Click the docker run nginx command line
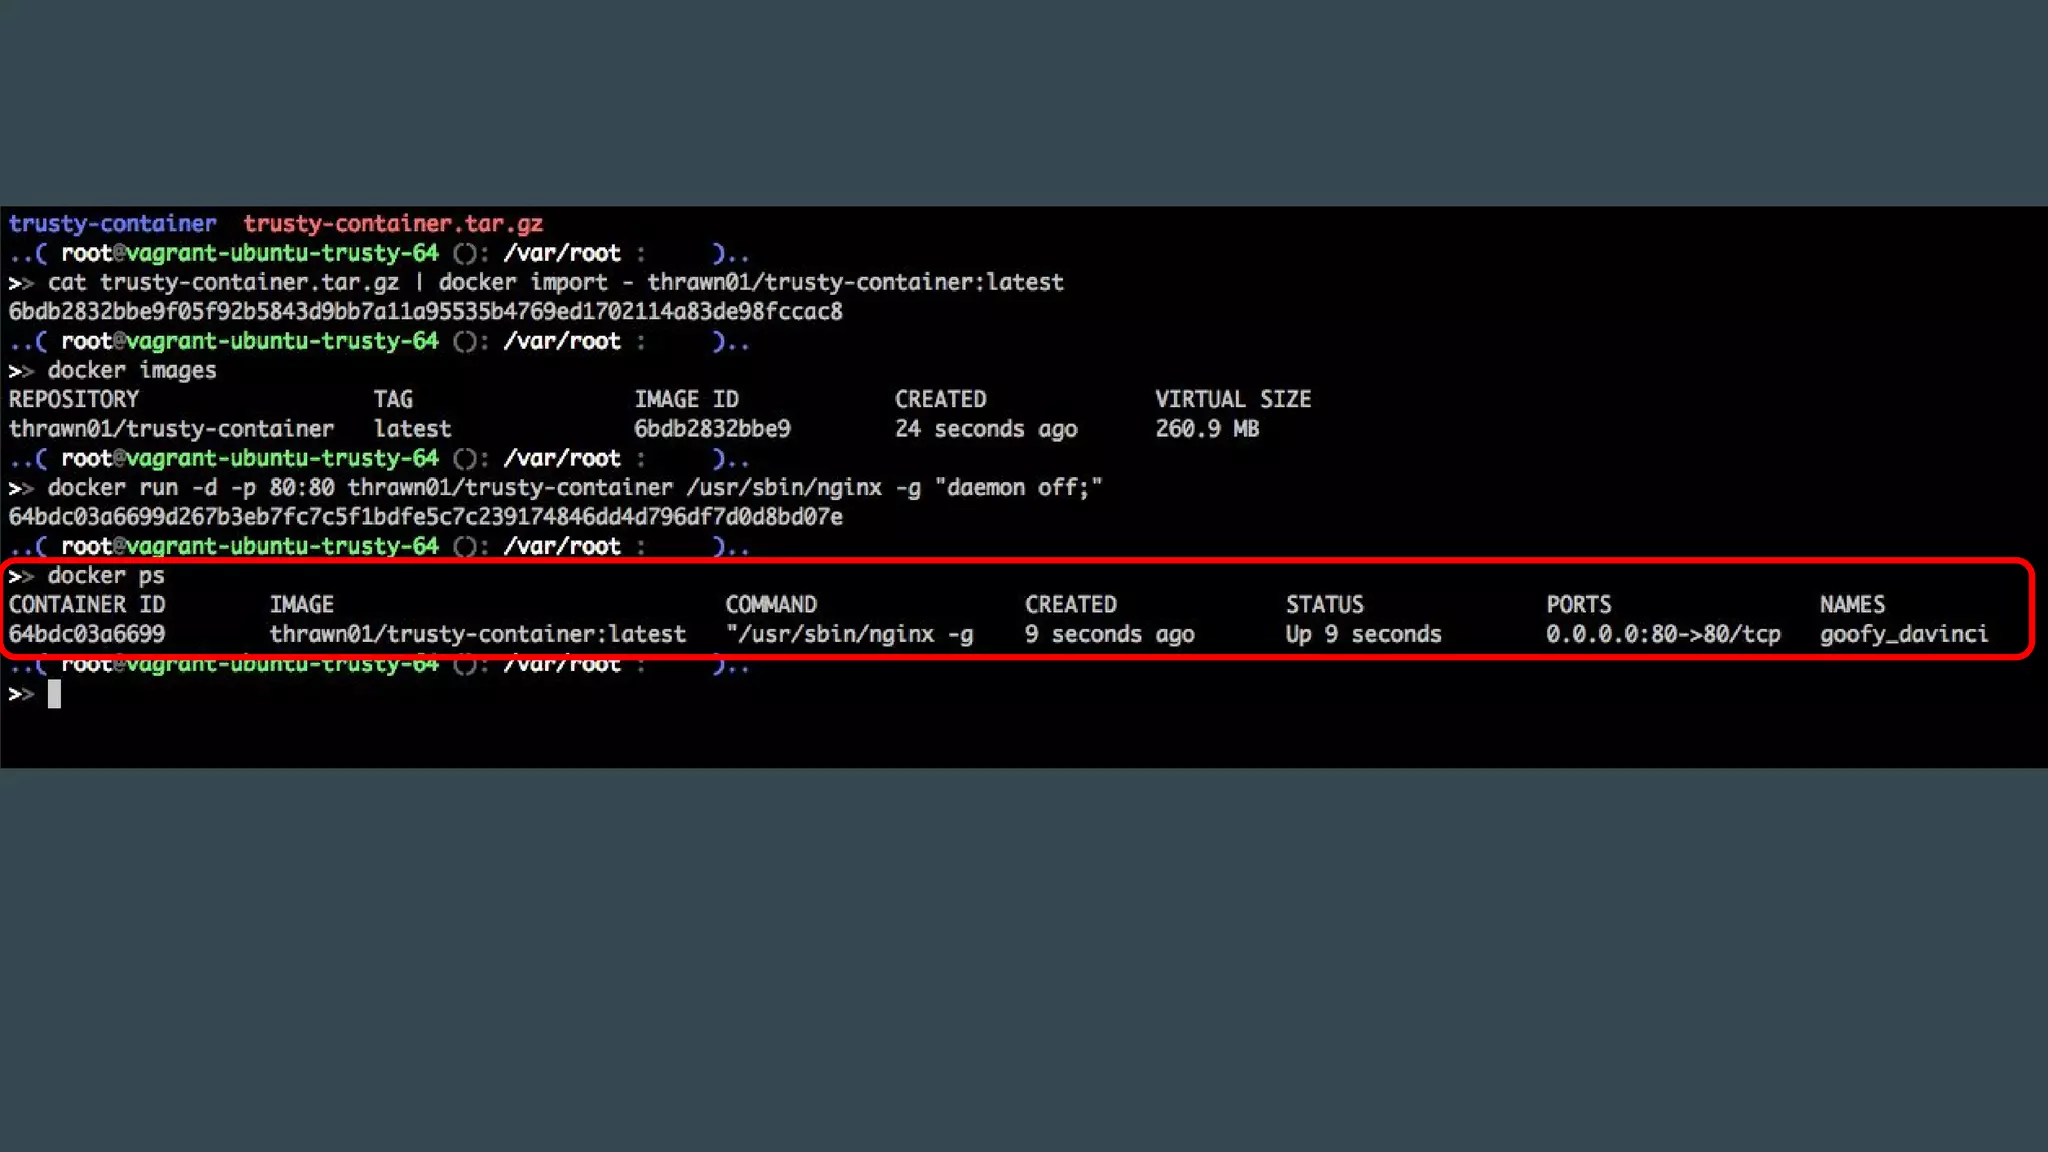The height and width of the screenshot is (1152, 2048). coord(574,488)
